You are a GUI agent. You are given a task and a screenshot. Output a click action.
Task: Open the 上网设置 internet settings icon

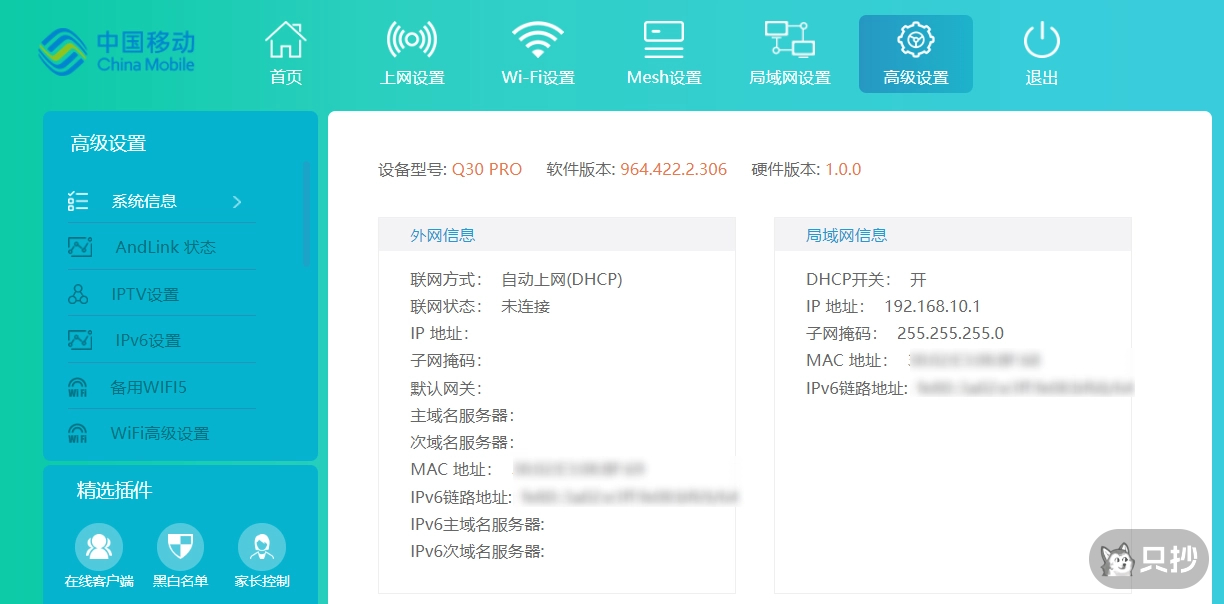(x=413, y=40)
